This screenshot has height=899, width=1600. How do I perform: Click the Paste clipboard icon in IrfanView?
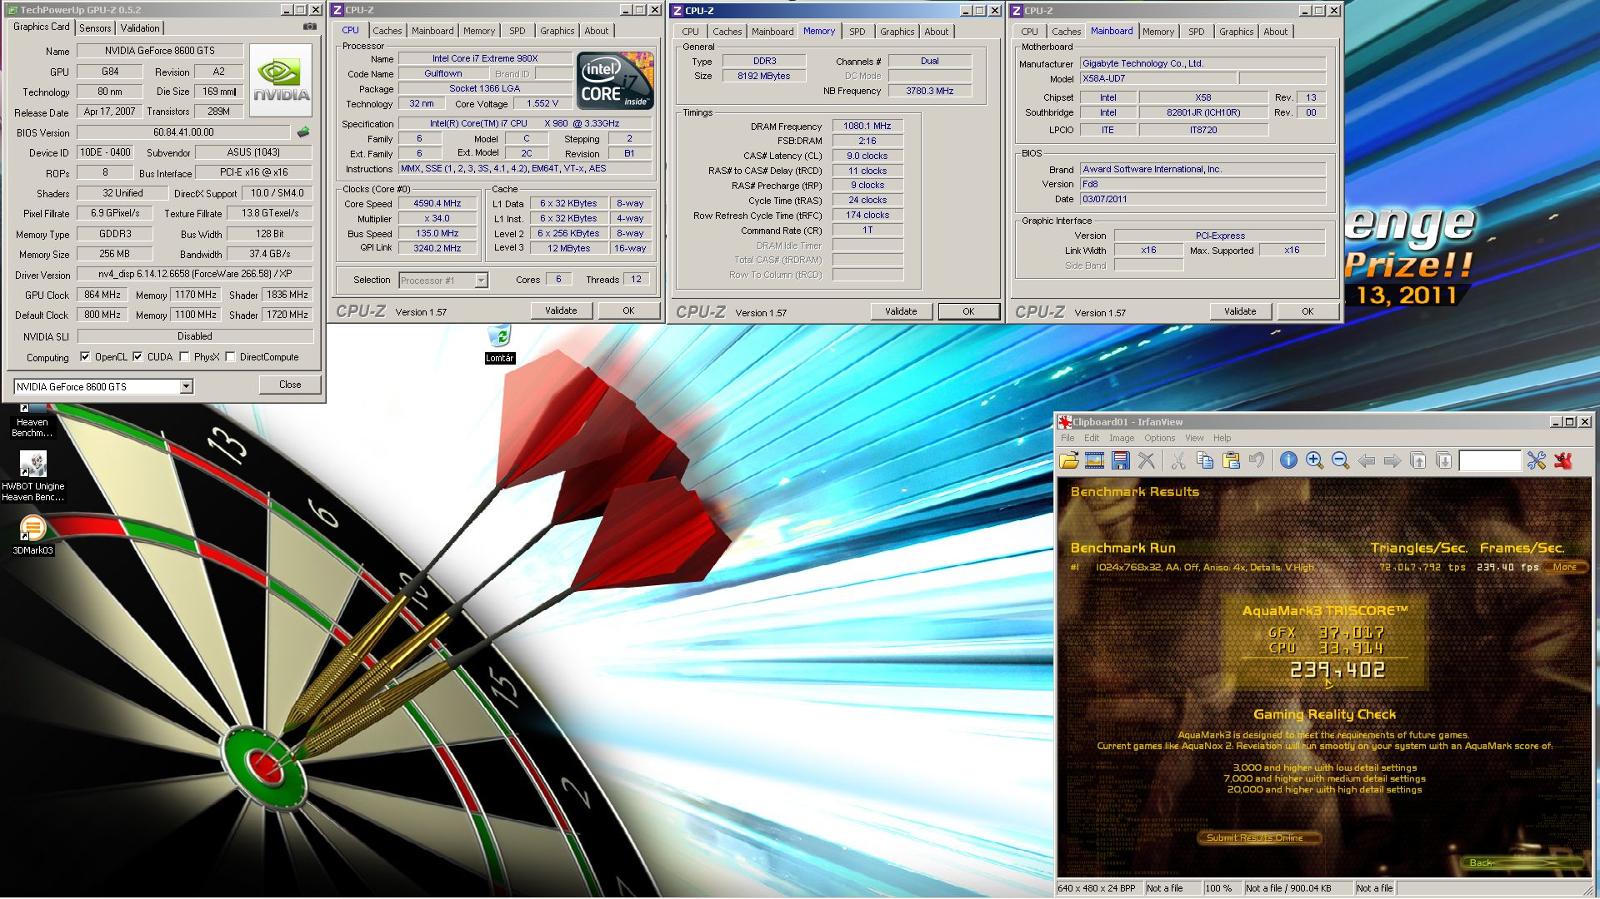pos(1230,460)
